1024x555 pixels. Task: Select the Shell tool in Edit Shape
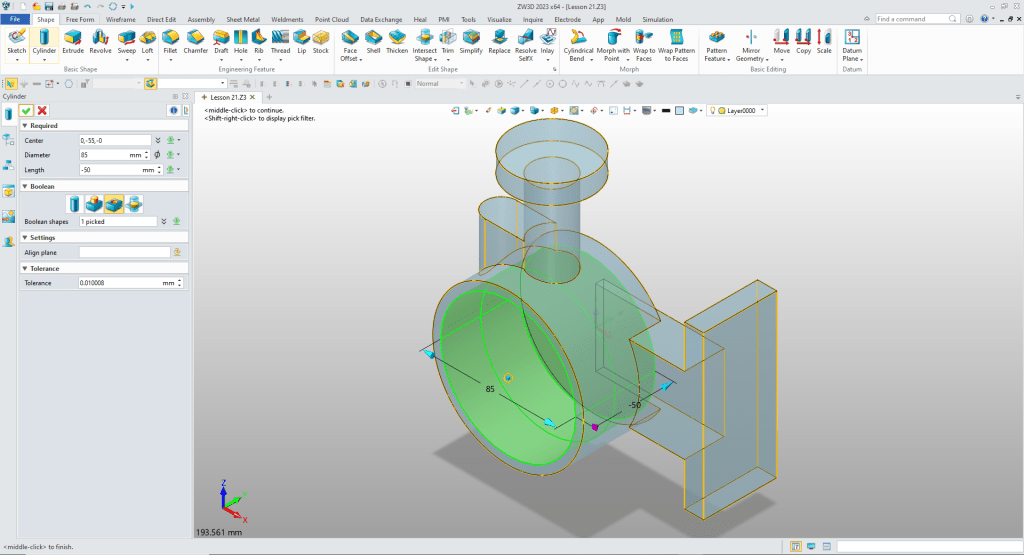point(373,37)
